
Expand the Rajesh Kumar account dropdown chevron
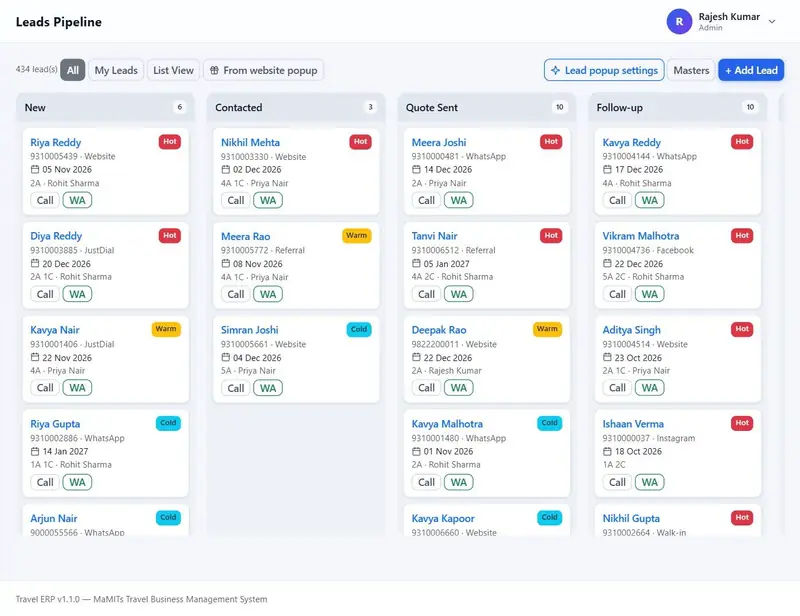pyautogui.click(x=772, y=21)
